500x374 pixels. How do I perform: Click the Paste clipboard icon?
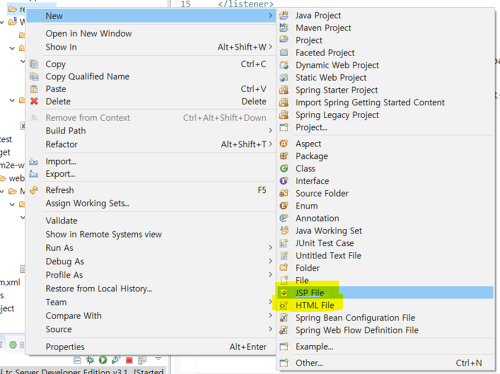tap(34, 89)
